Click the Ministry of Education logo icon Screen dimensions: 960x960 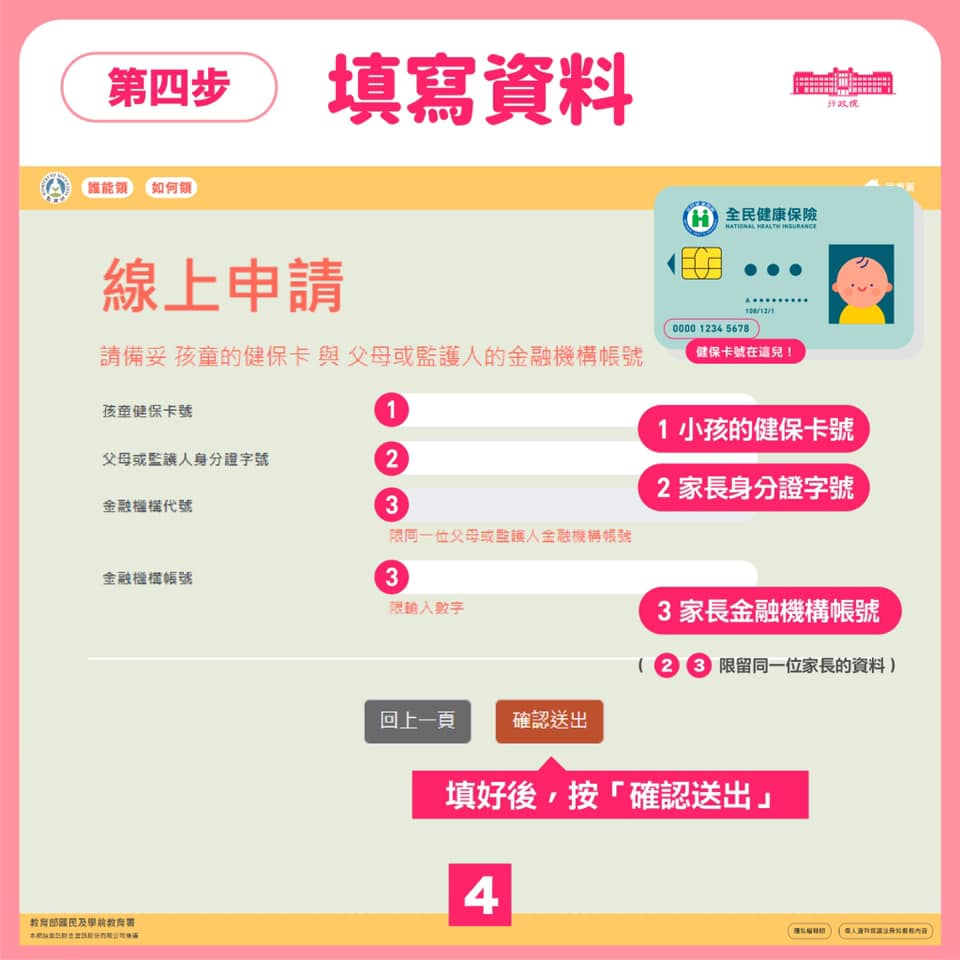(56, 187)
